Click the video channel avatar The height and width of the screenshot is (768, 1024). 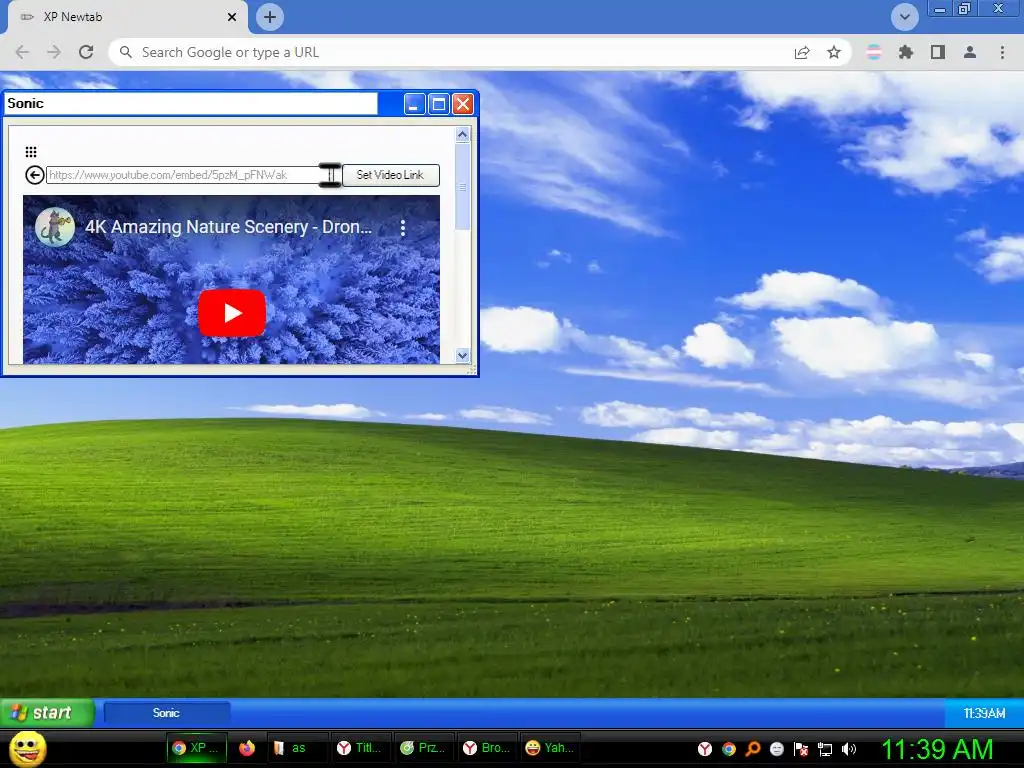point(55,227)
